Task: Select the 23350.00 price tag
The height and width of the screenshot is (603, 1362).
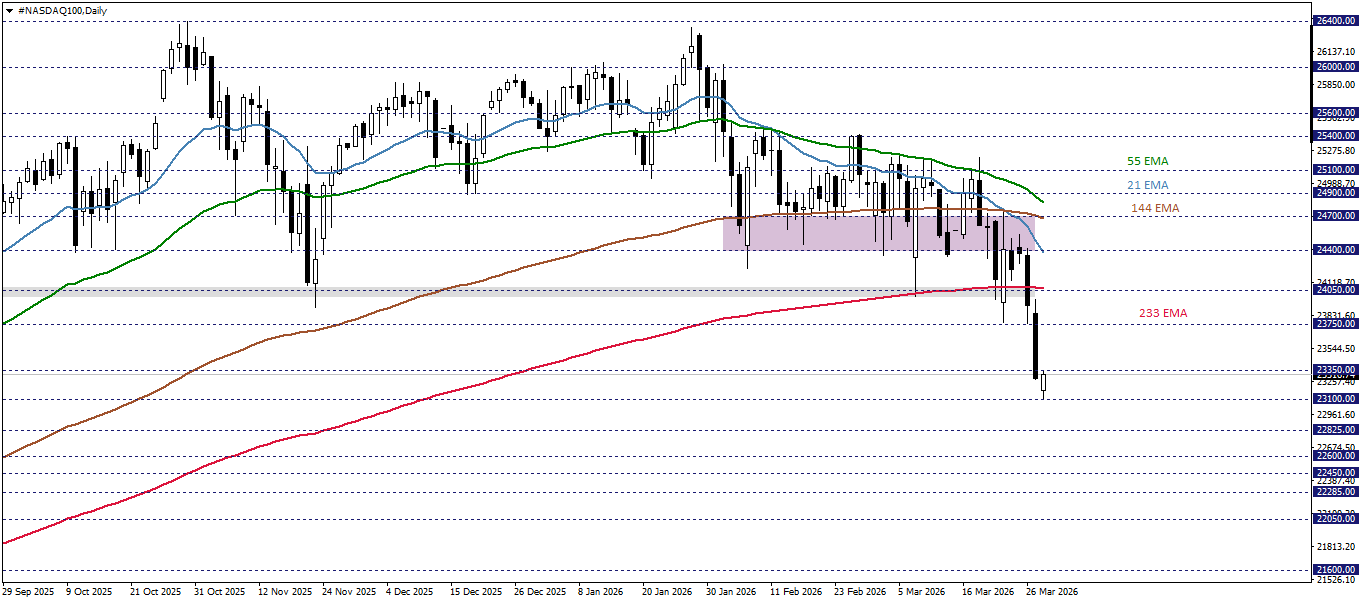Action: (x=1336, y=371)
